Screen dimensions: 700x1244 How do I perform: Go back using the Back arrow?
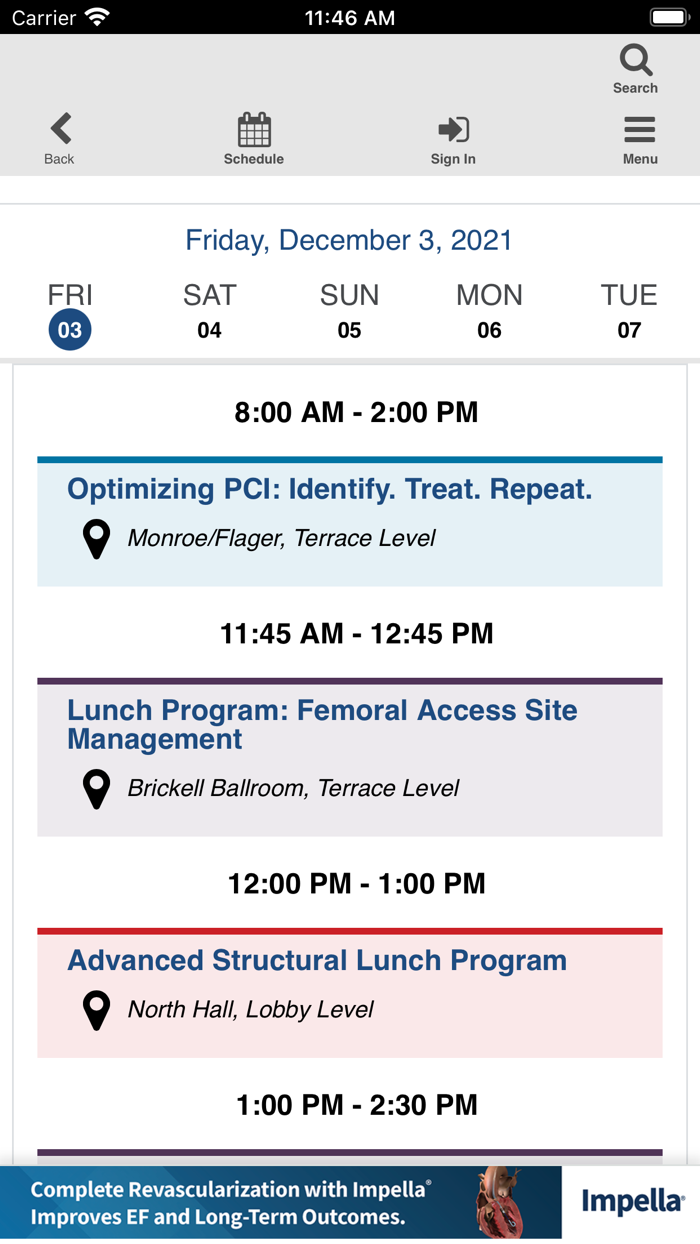coord(60,130)
